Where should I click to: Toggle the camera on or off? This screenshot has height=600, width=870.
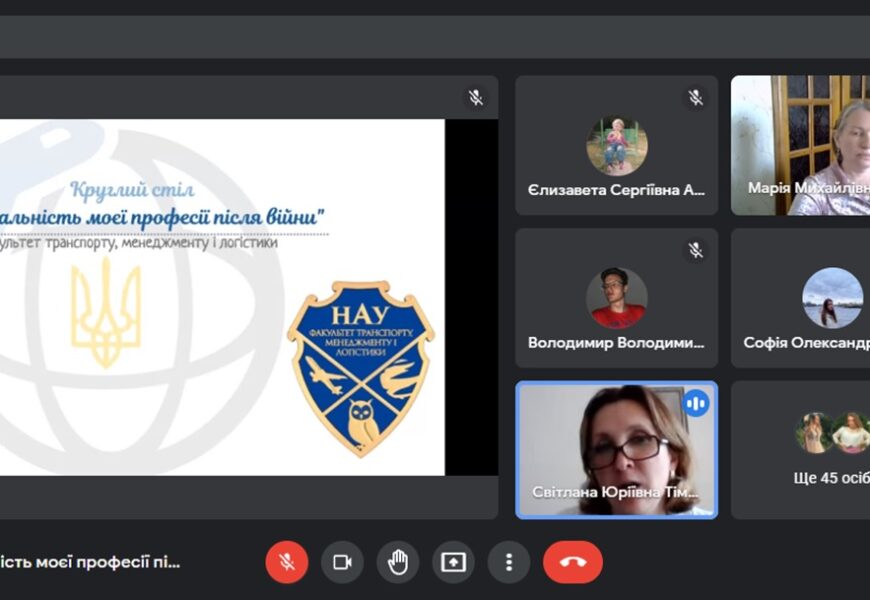pyautogui.click(x=342, y=562)
